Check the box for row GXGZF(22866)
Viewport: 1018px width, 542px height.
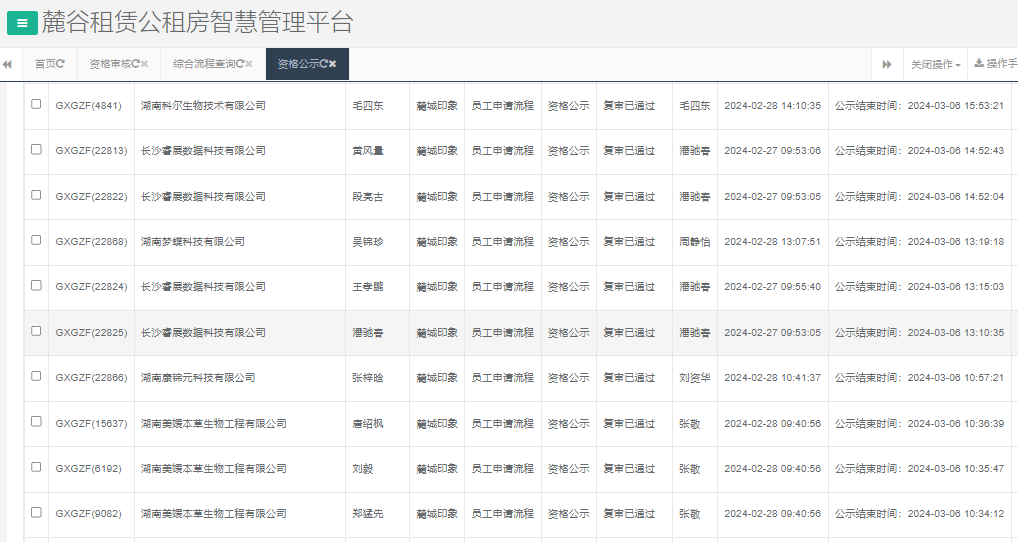tap(36, 376)
